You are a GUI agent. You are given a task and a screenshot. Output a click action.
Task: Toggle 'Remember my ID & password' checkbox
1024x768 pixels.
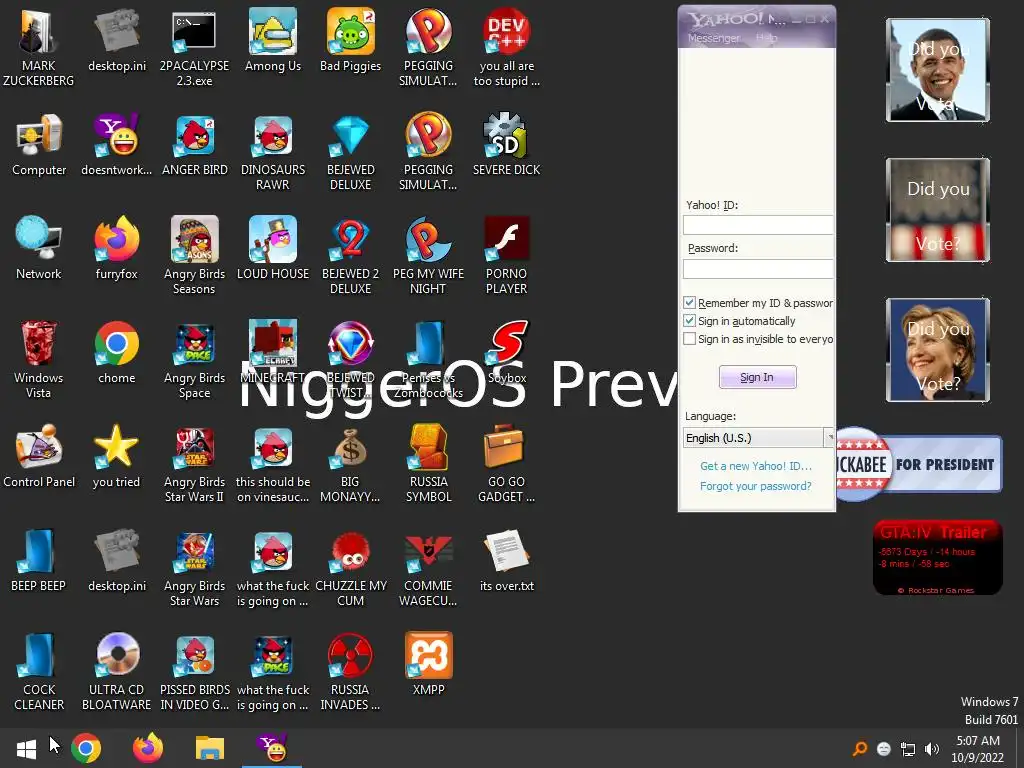[x=689, y=302]
